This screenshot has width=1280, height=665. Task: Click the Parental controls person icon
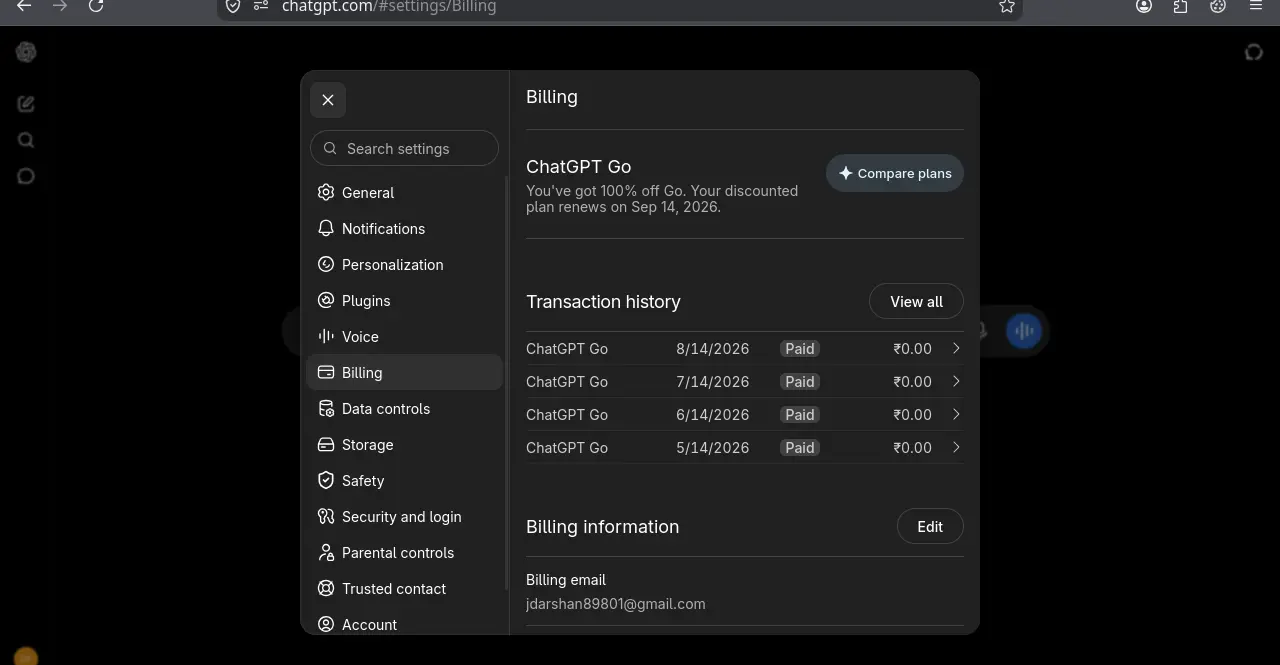point(325,552)
